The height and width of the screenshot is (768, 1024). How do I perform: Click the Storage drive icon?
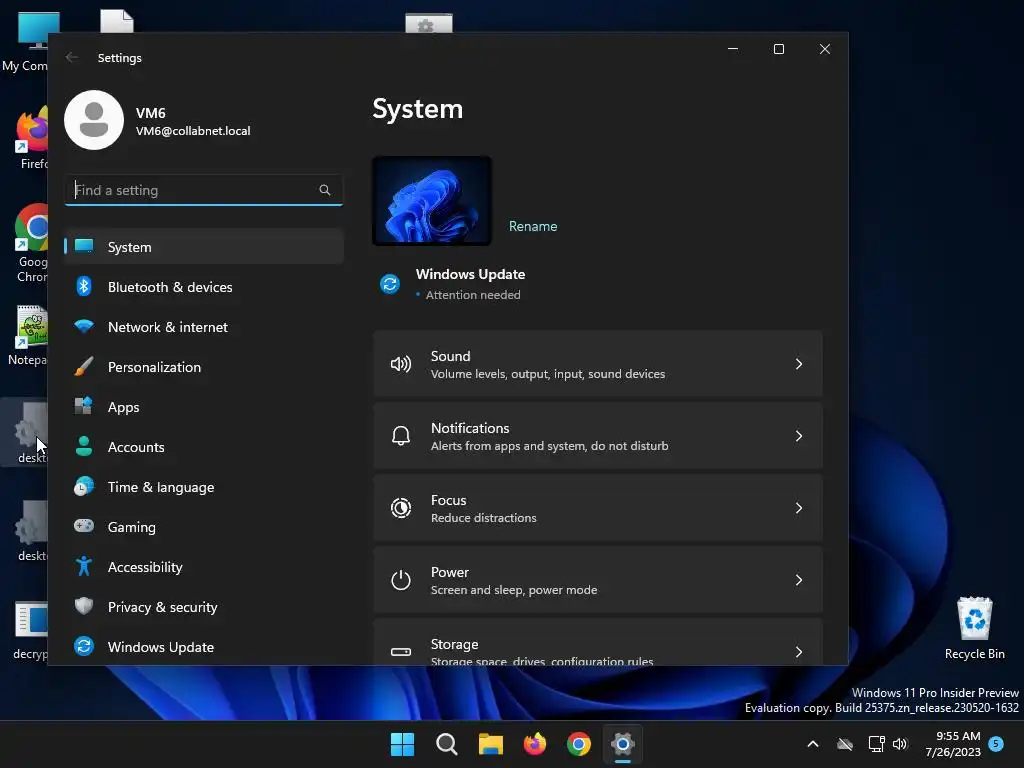pyautogui.click(x=401, y=652)
